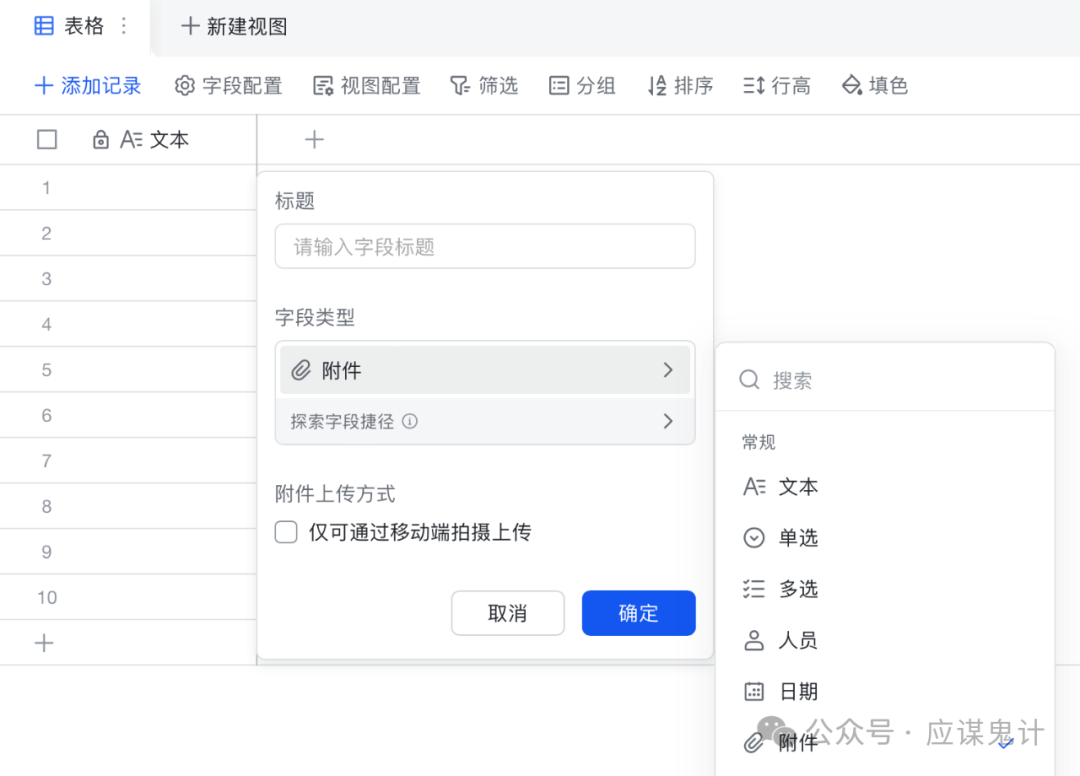Click the field title input box
1080x776 pixels.
click(484, 246)
